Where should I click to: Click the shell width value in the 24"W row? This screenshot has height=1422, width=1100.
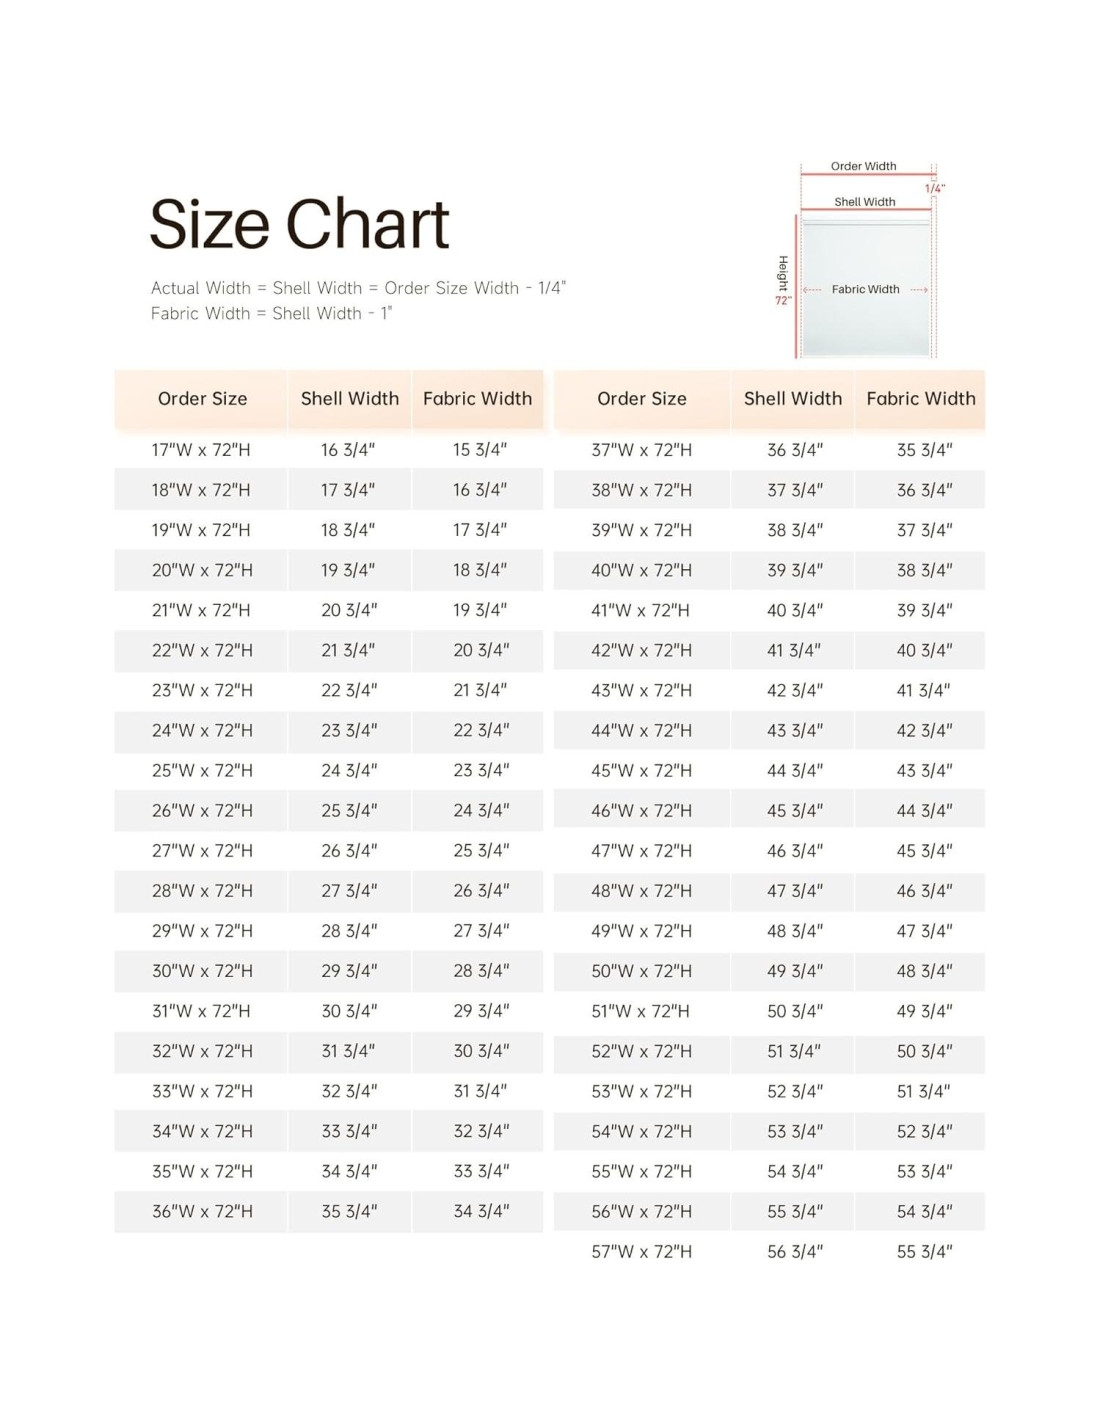click(348, 731)
